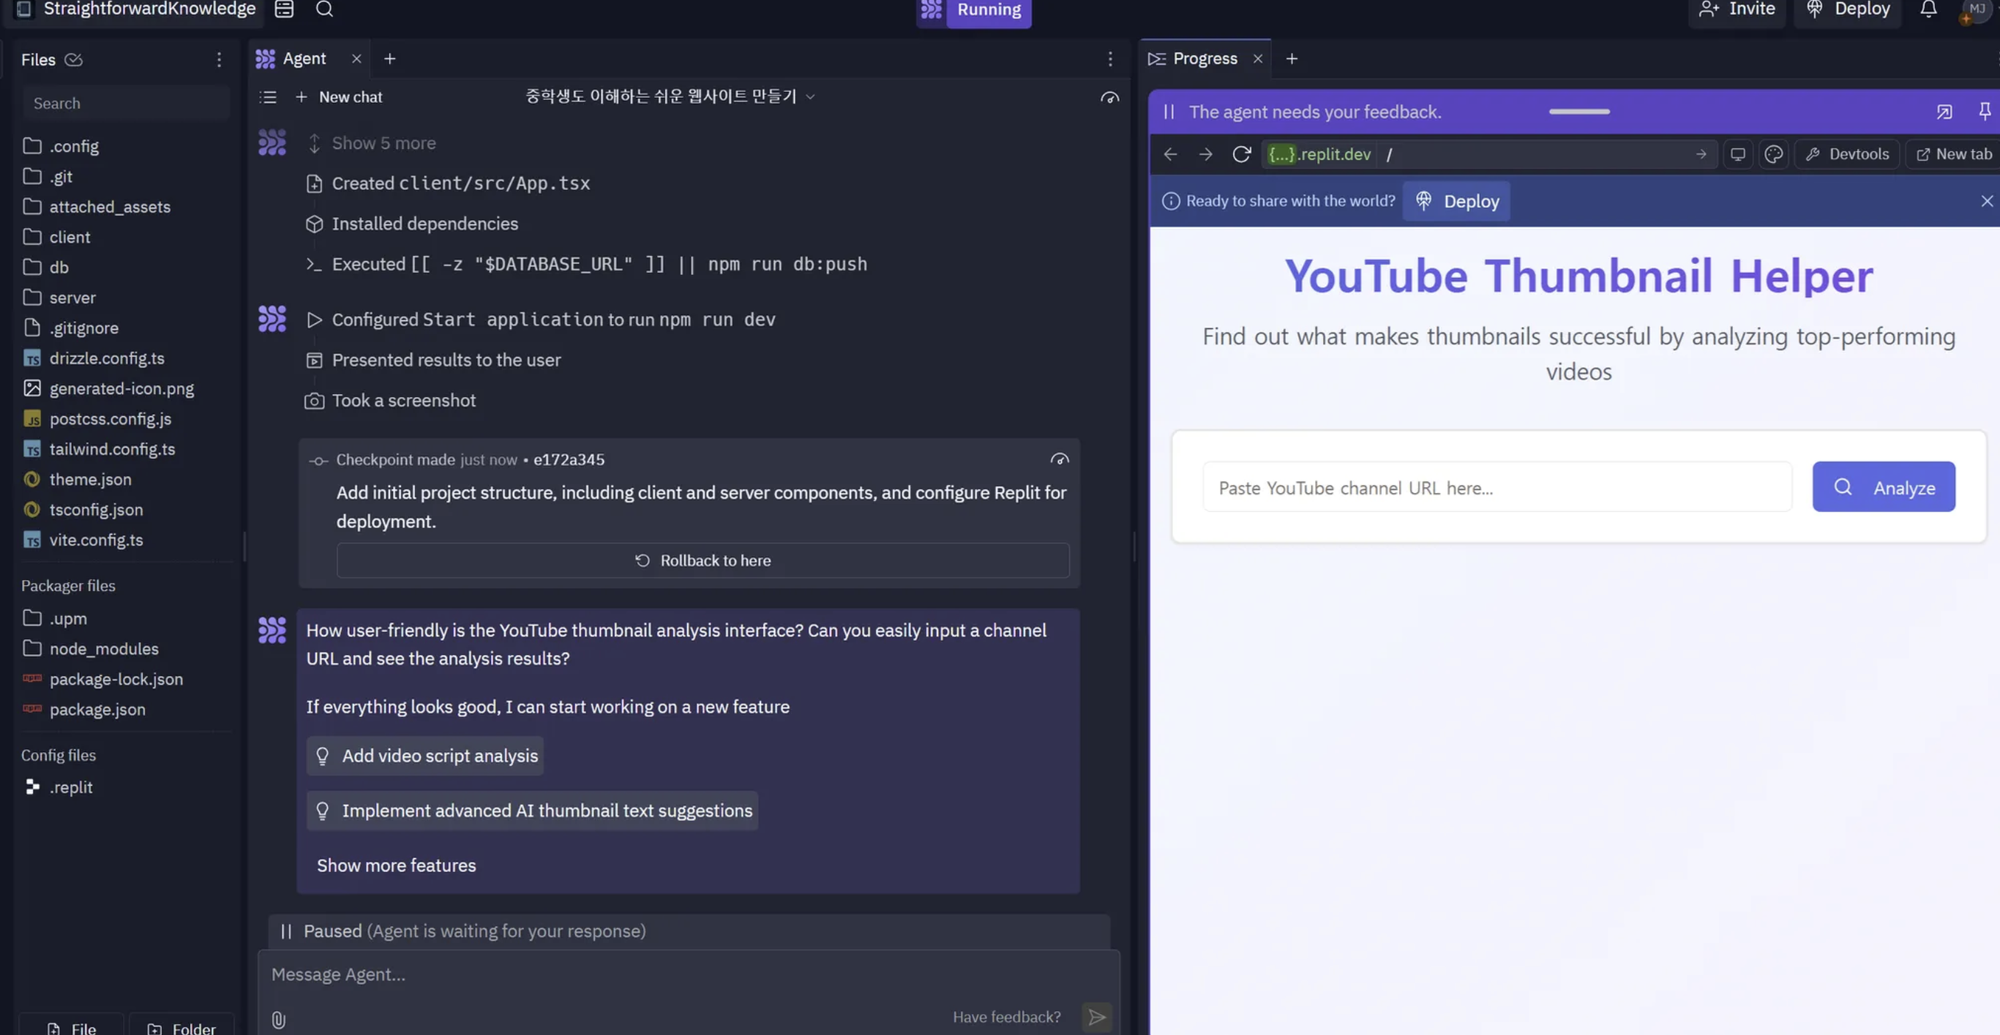Close the Agent tab
Viewport: 2000px width, 1035px height.
[356, 59]
